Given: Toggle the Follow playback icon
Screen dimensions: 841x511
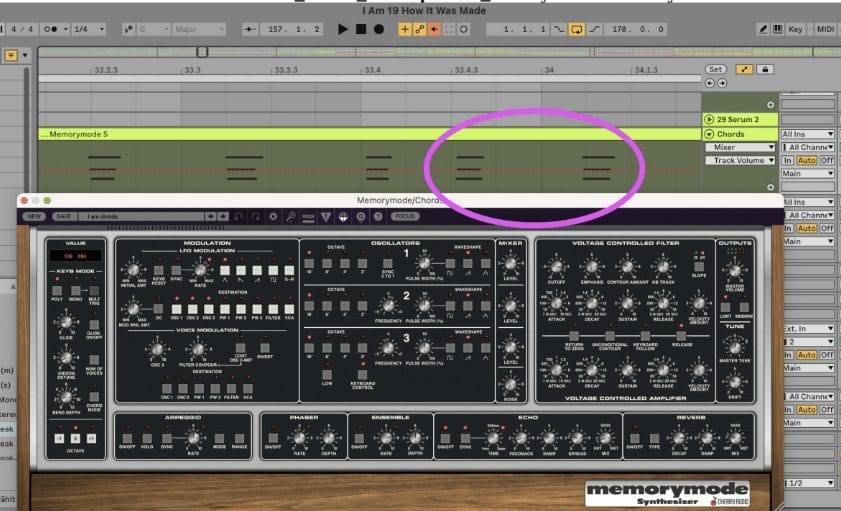Looking at the screenshot, I should (250, 29).
